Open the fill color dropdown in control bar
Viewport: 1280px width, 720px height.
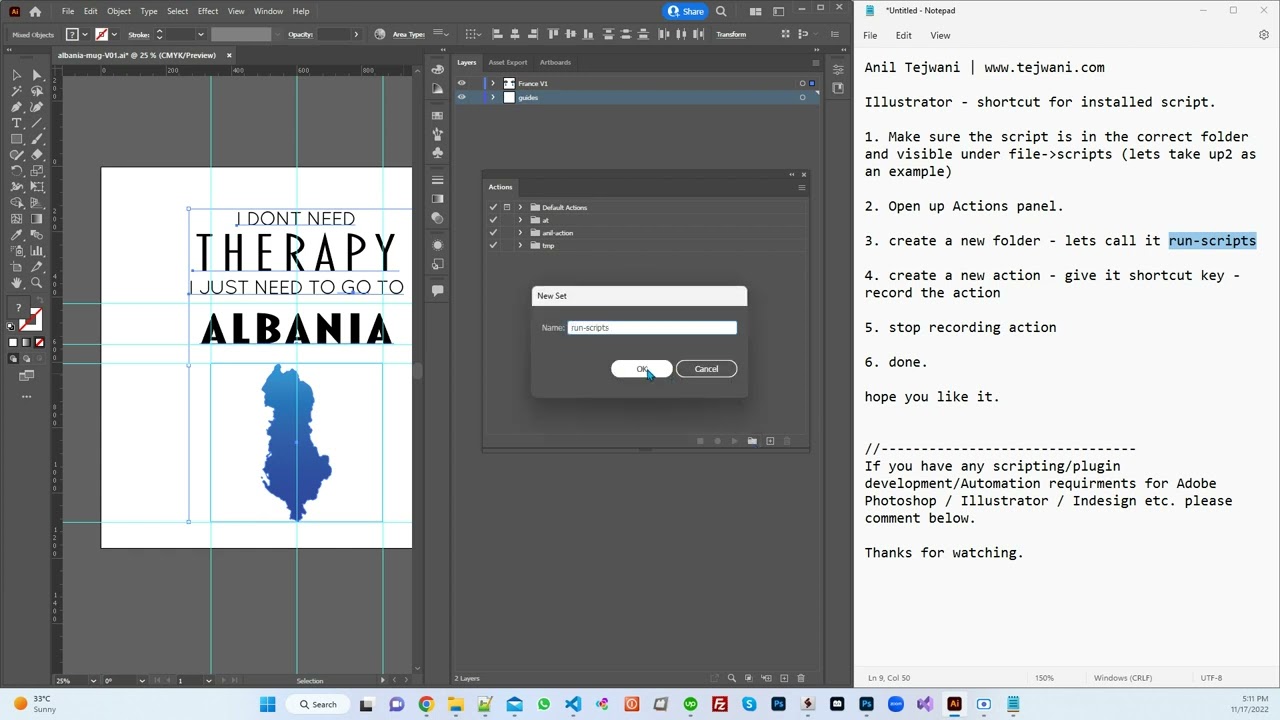click(x=86, y=34)
